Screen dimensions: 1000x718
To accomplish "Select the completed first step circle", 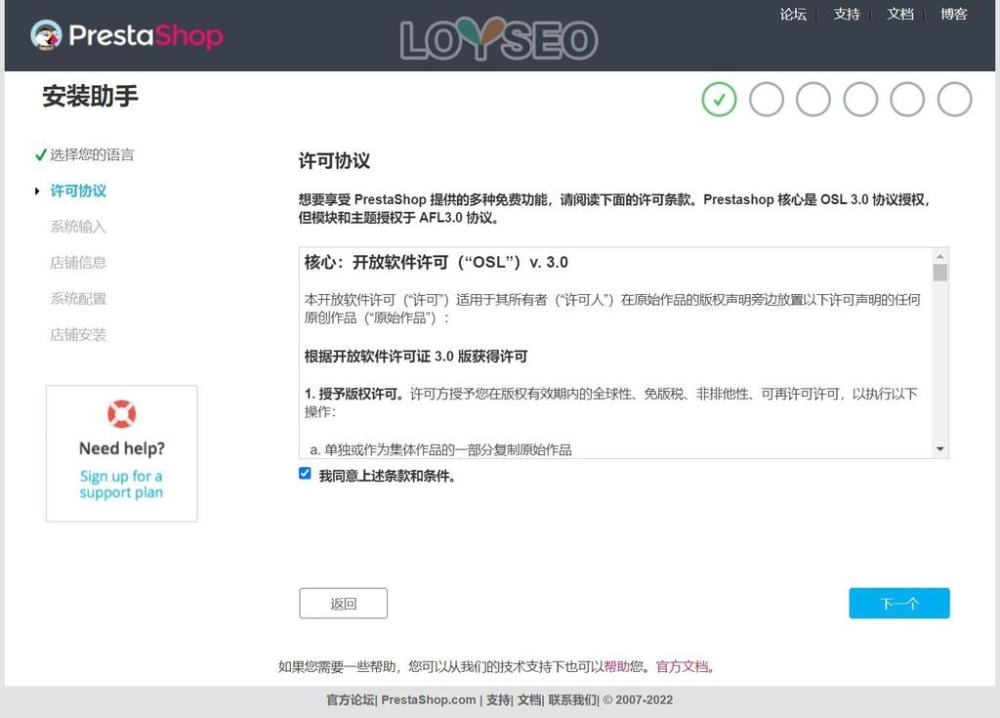I will tap(719, 99).
